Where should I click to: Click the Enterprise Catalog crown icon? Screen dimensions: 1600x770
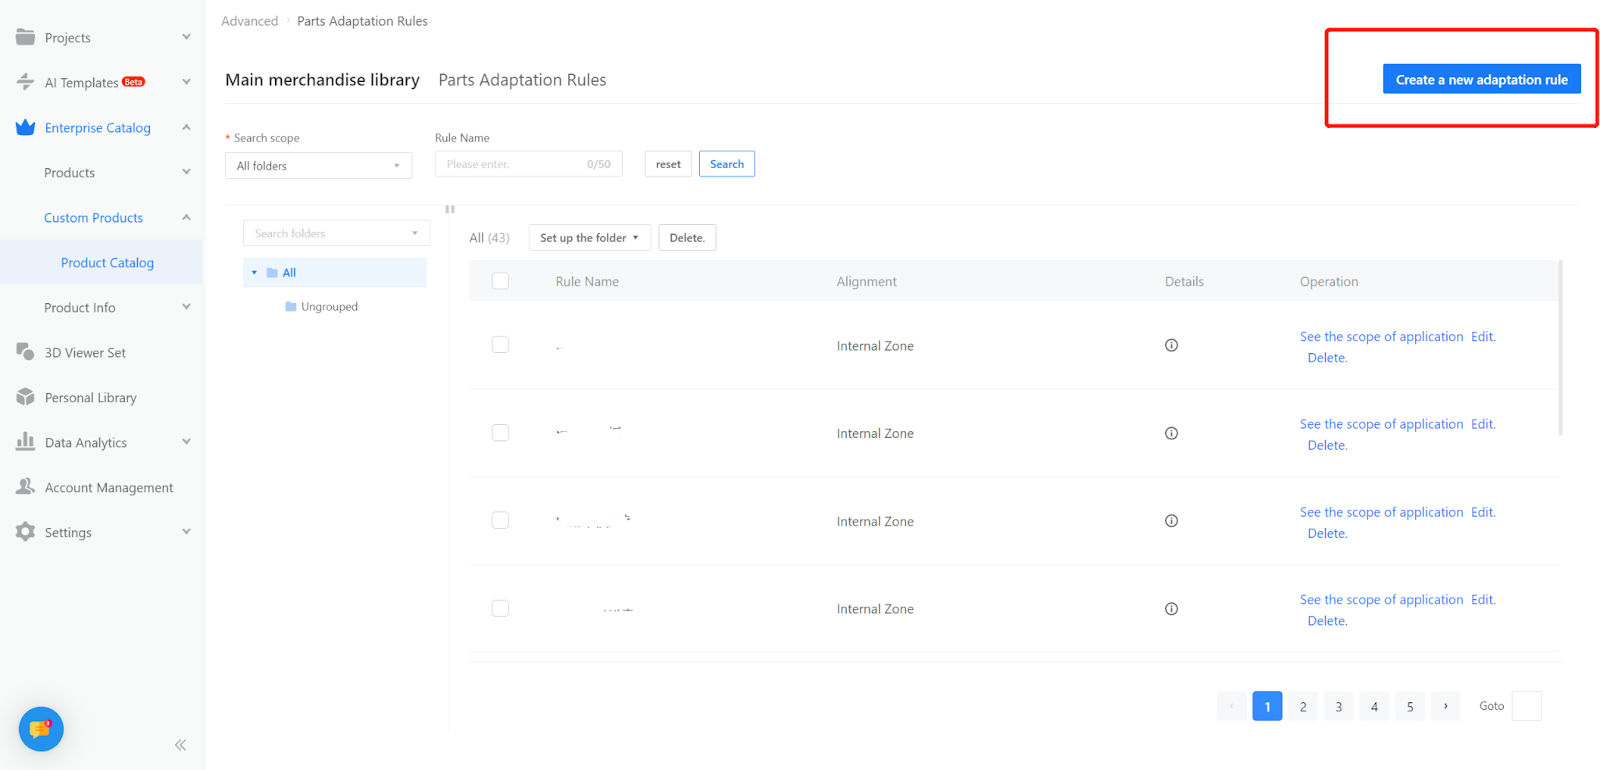tap(26, 127)
